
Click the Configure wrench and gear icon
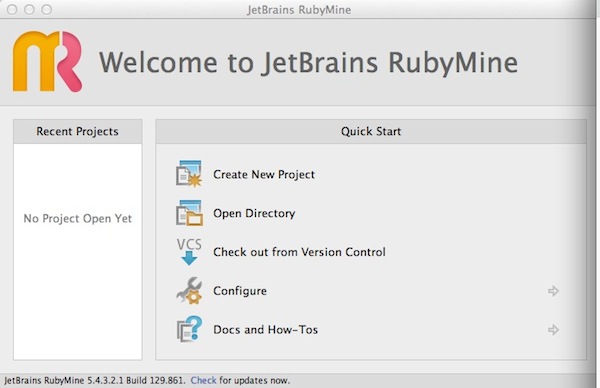[189, 290]
